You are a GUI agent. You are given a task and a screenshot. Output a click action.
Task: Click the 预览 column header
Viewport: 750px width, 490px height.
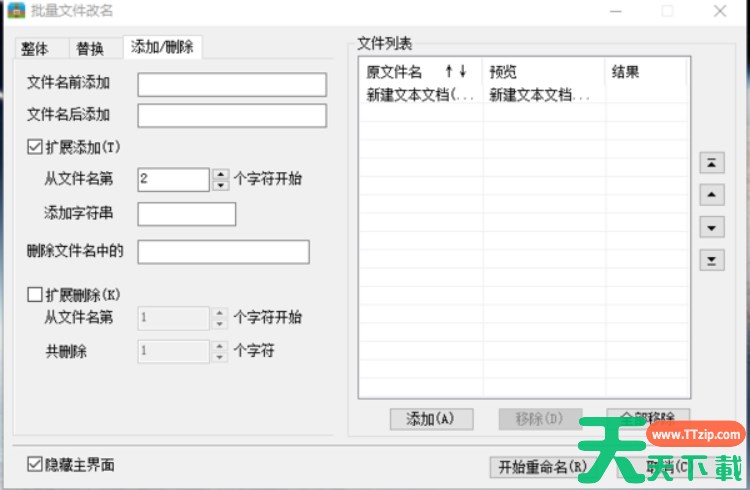(x=543, y=72)
